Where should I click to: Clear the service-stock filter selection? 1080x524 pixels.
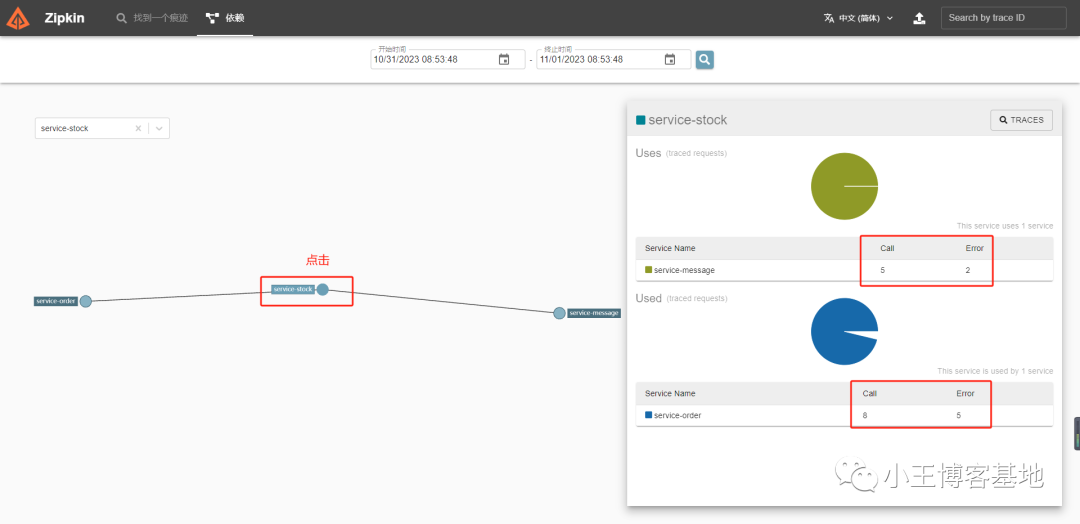tap(138, 128)
